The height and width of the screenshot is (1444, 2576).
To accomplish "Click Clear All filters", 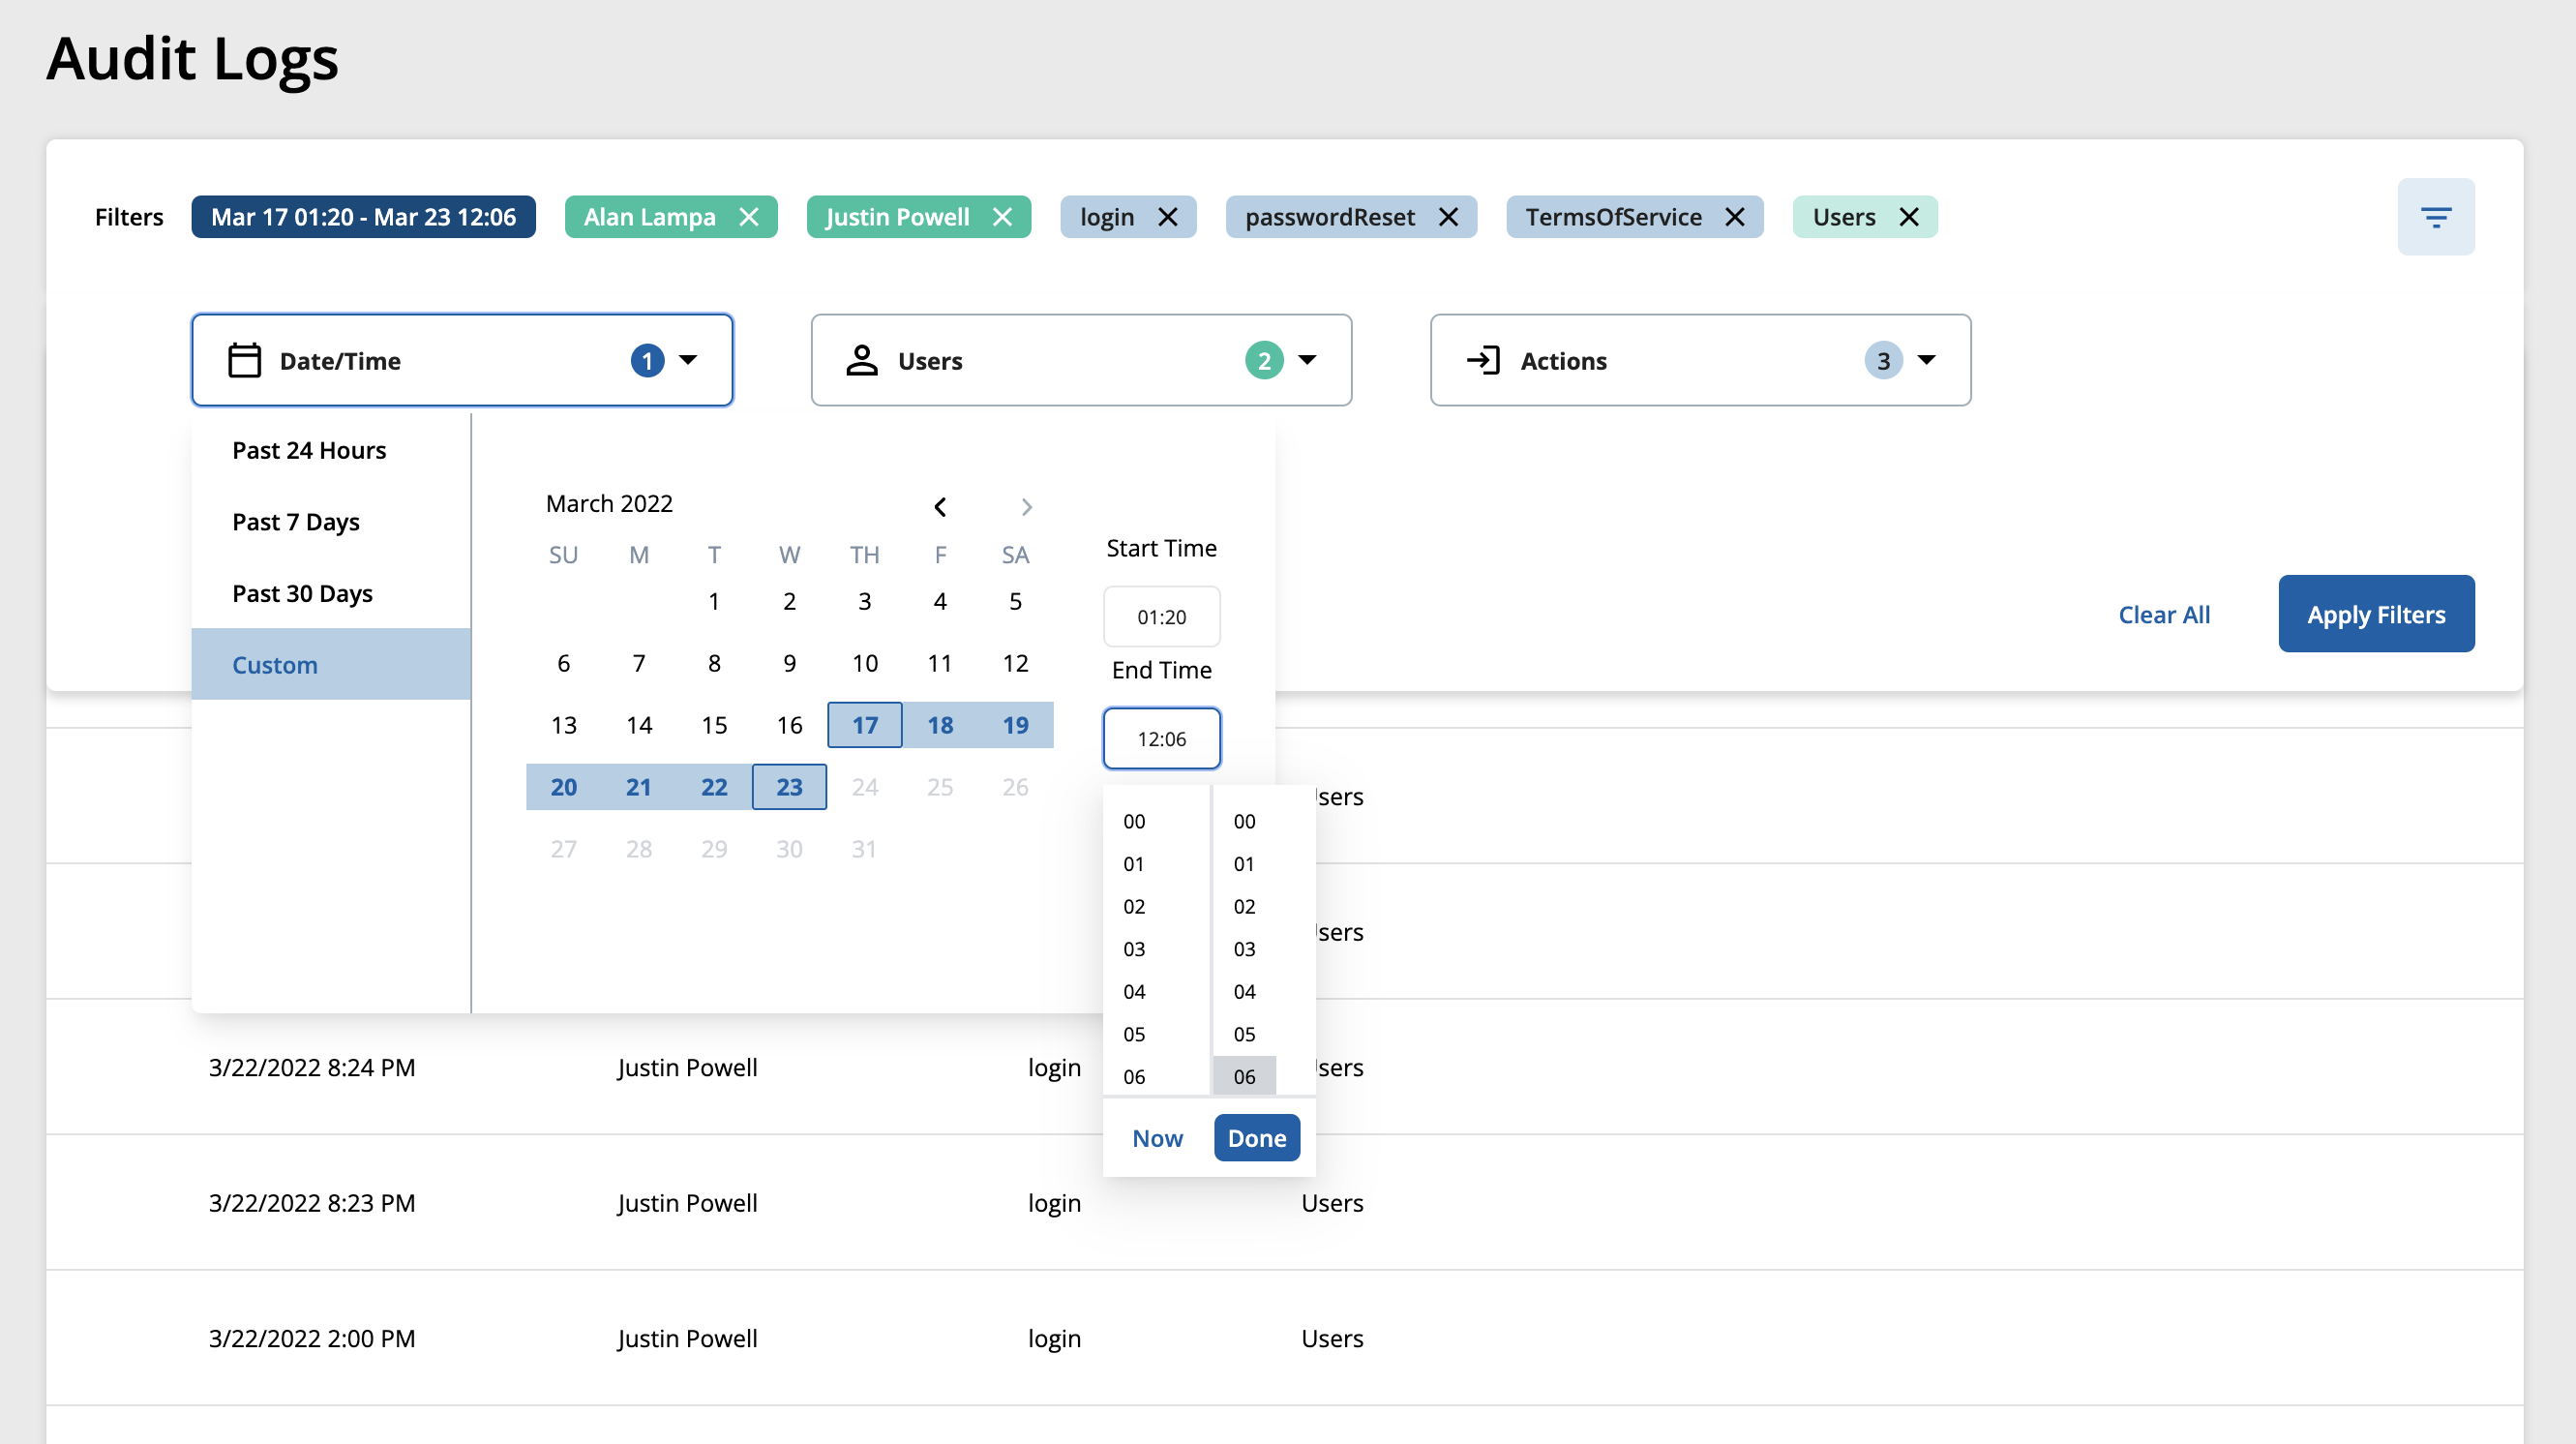I will tap(2164, 614).
